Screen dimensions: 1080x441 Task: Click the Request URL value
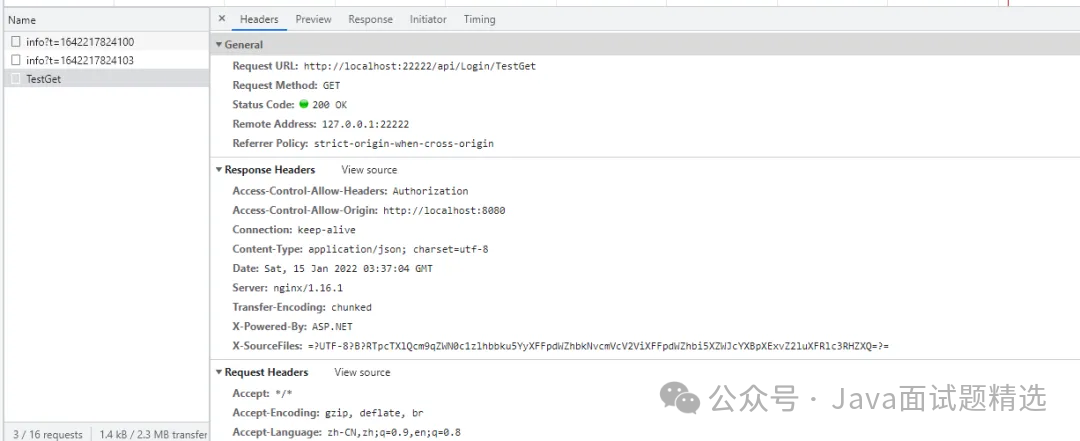[x=419, y=66]
